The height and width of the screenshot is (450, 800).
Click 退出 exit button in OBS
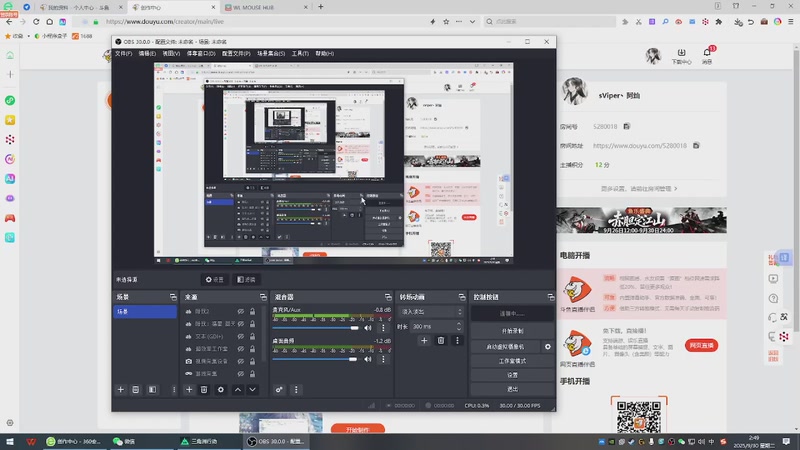pos(512,389)
